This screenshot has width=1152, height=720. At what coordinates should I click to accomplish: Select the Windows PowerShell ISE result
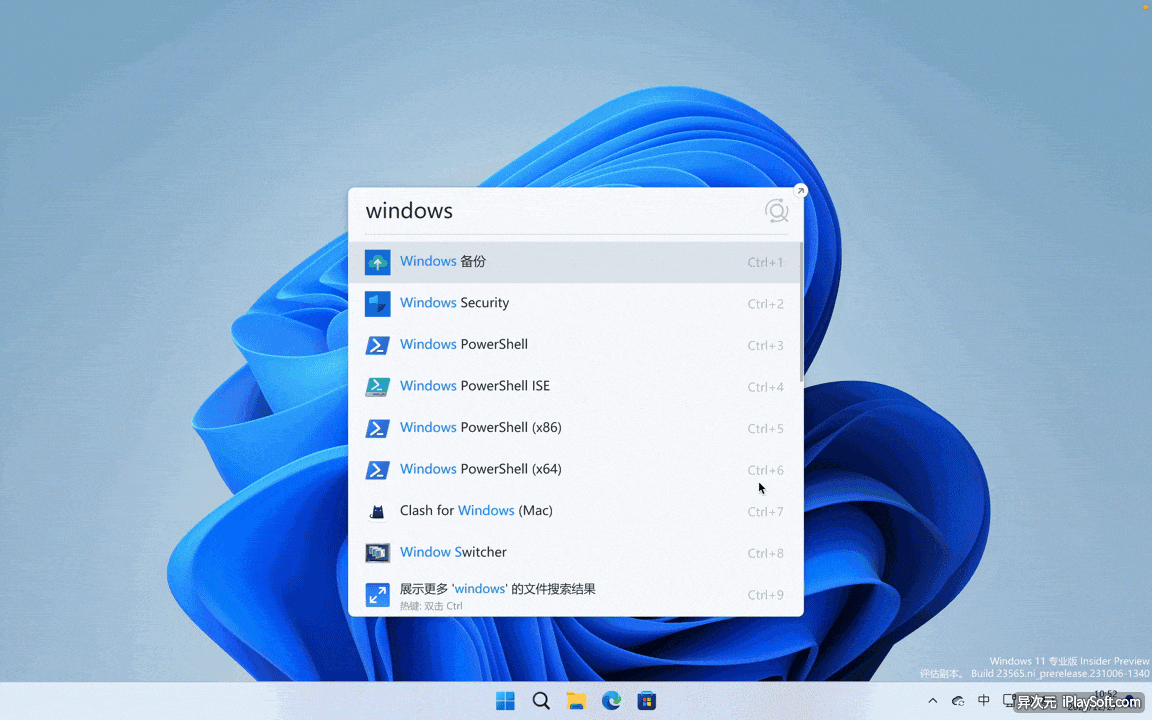575,386
